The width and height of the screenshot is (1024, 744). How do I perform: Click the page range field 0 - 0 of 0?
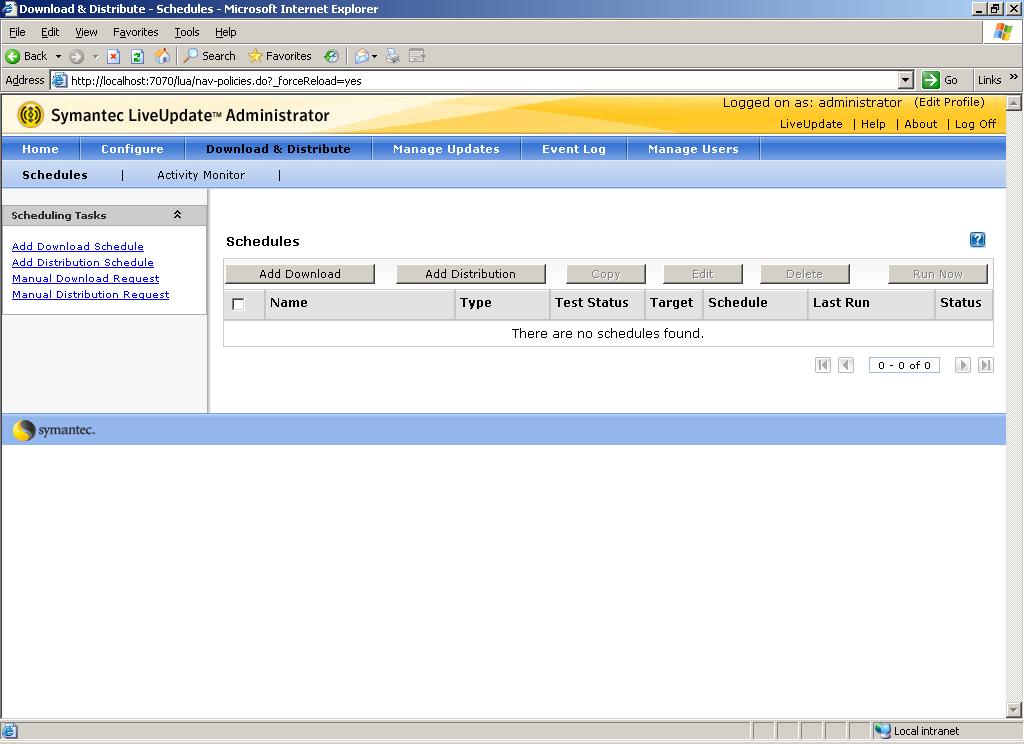click(x=904, y=365)
